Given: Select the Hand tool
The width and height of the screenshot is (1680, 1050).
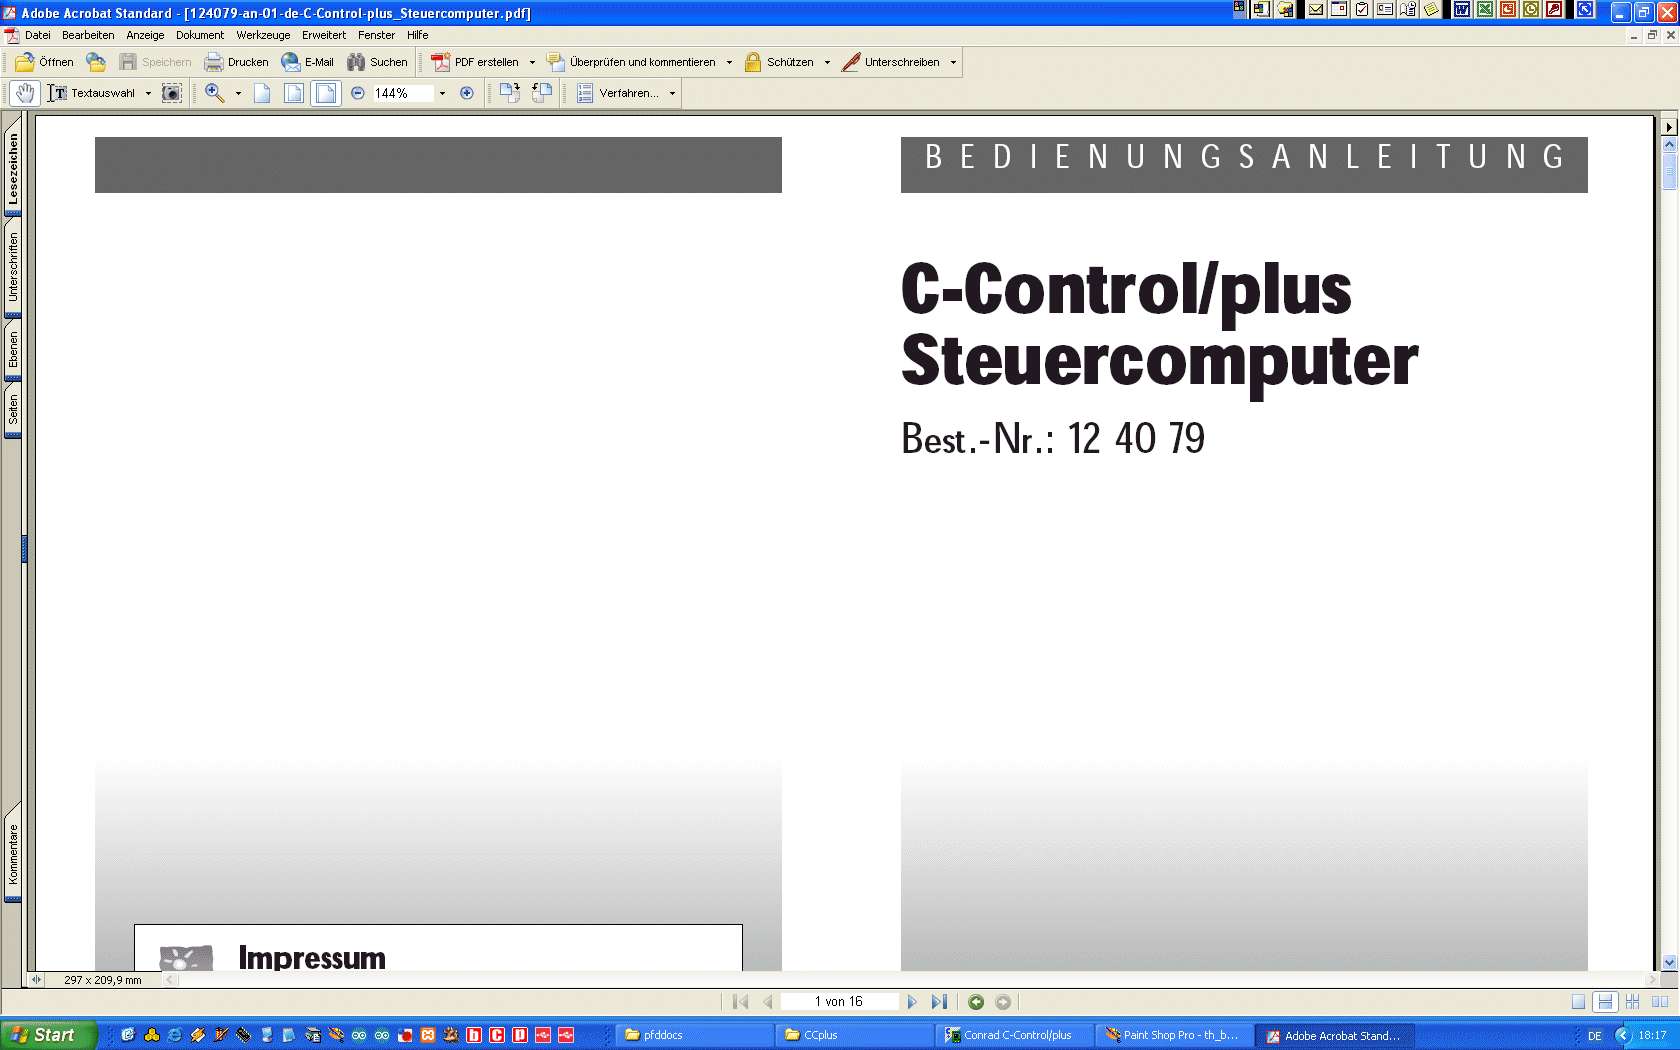Looking at the screenshot, I should click(x=25, y=93).
